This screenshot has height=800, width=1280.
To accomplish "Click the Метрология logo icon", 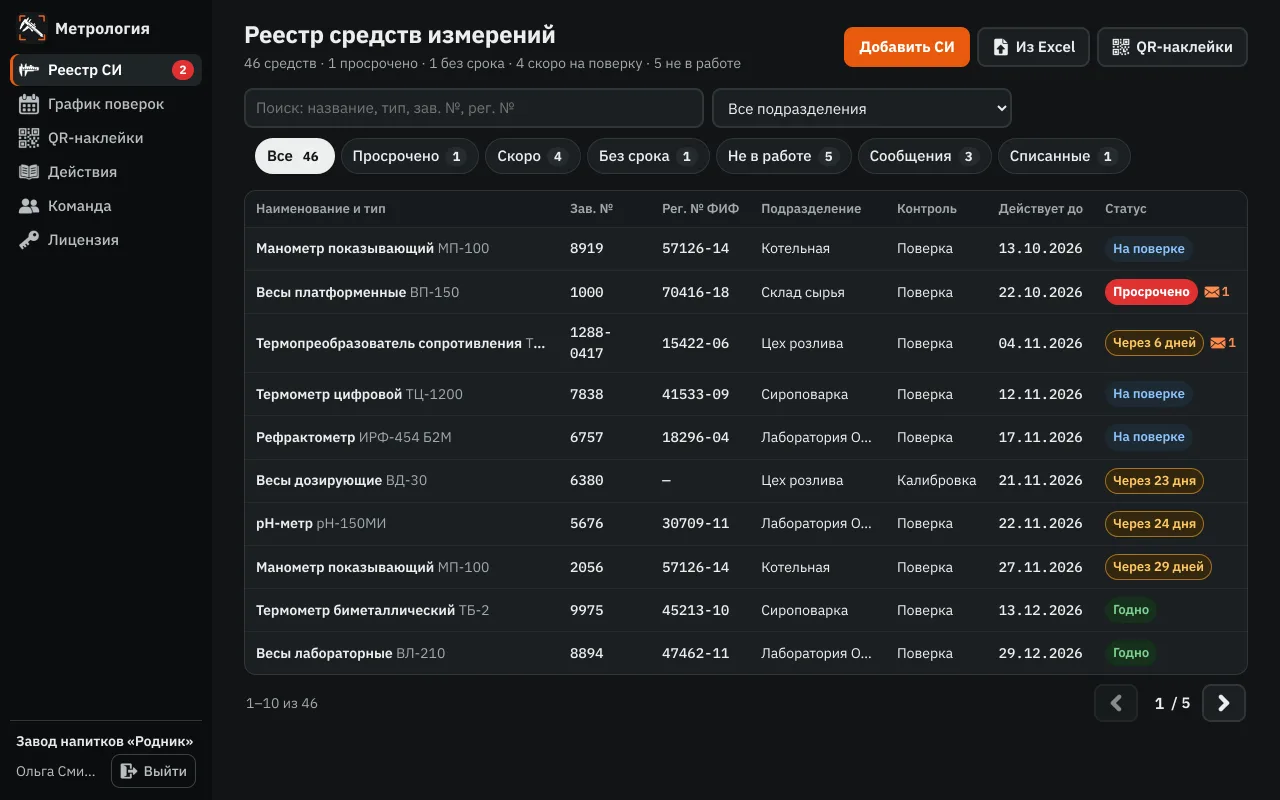I will (32, 28).
